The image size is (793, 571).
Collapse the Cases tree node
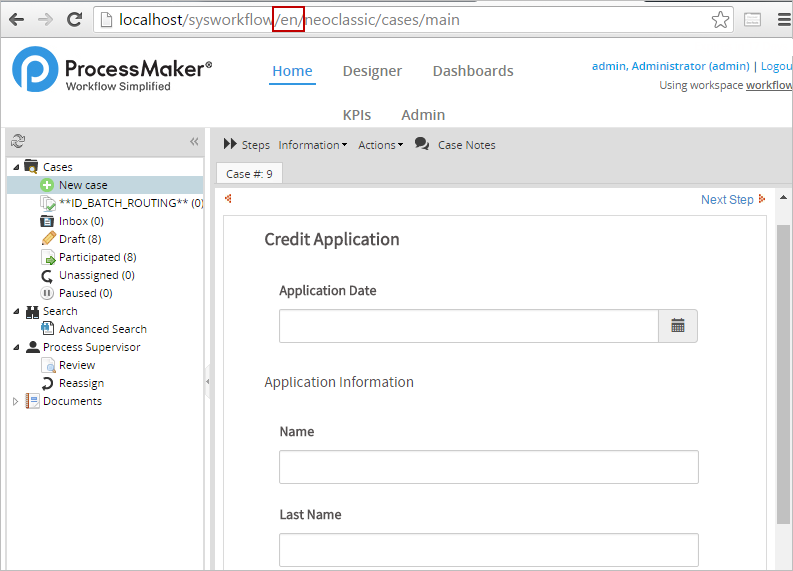(16, 167)
